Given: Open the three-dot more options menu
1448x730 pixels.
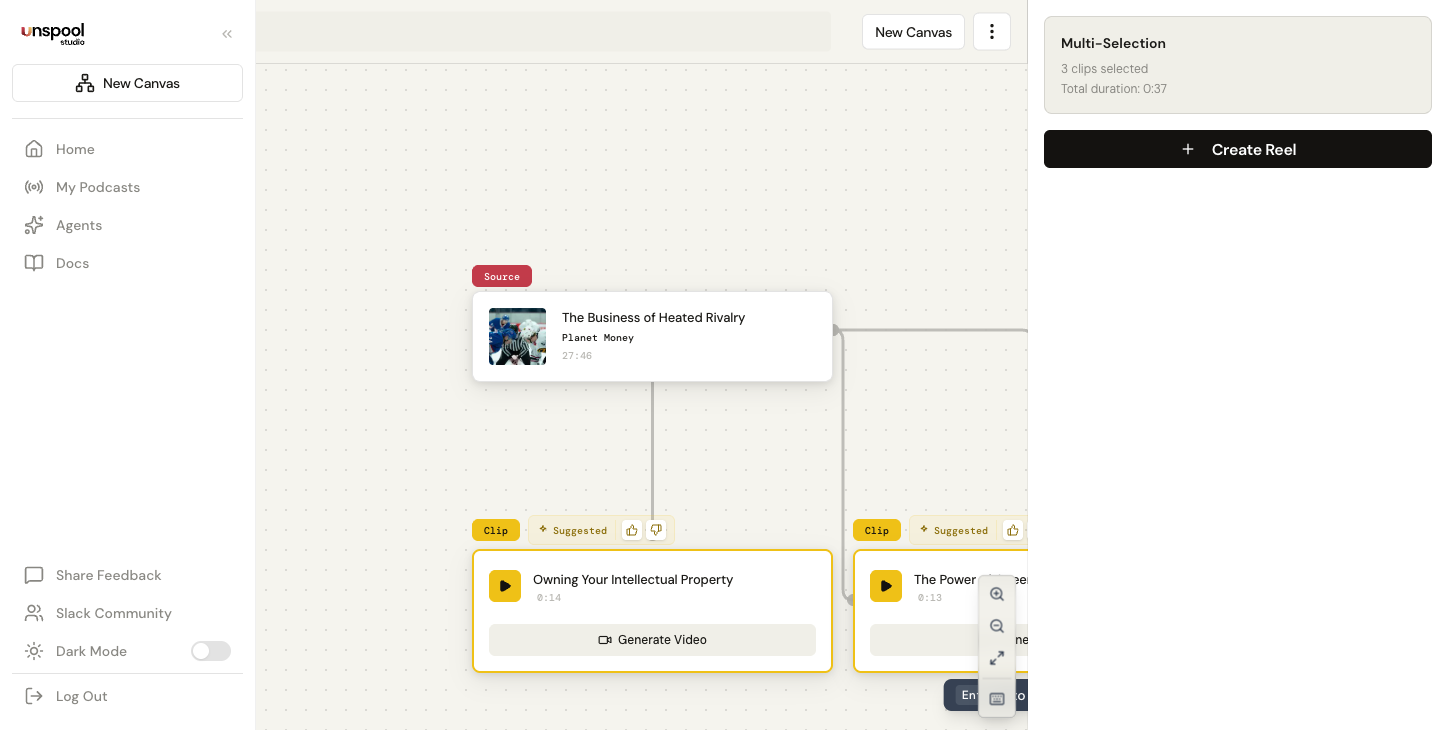Looking at the screenshot, I should coord(991,32).
